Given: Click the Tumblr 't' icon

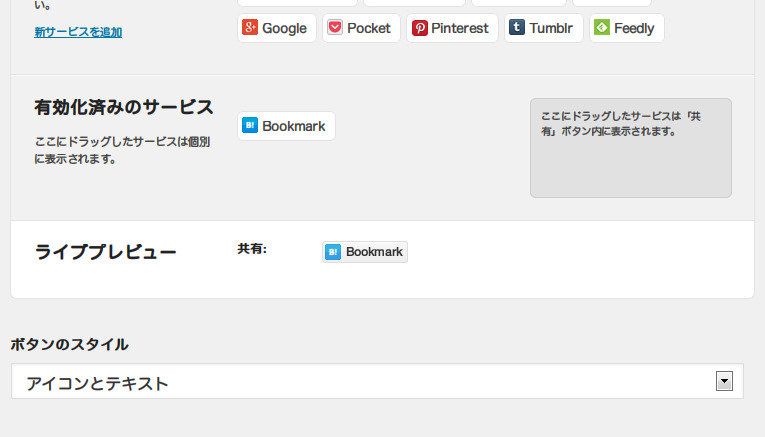Looking at the screenshot, I should [x=516, y=28].
